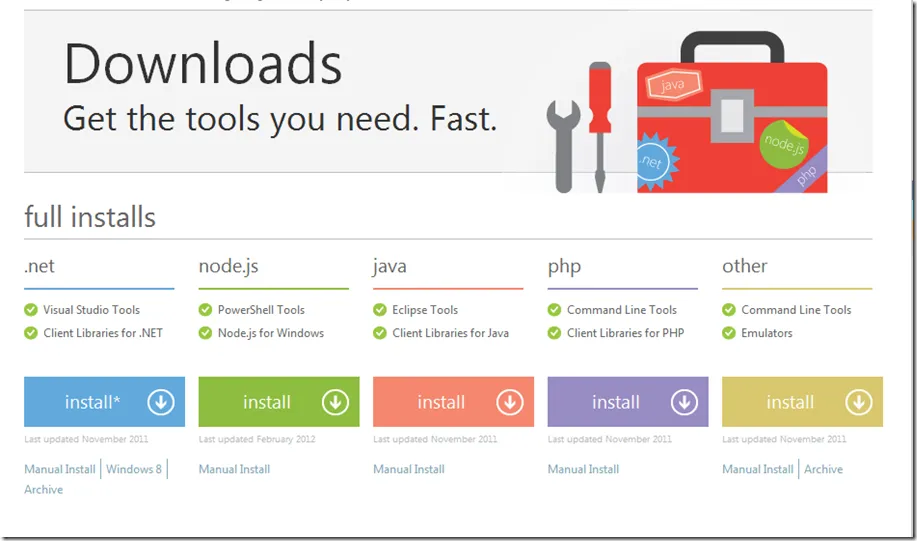The height and width of the screenshot is (541, 917).
Task: Open Manual Install link under other
Action: point(758,469)
